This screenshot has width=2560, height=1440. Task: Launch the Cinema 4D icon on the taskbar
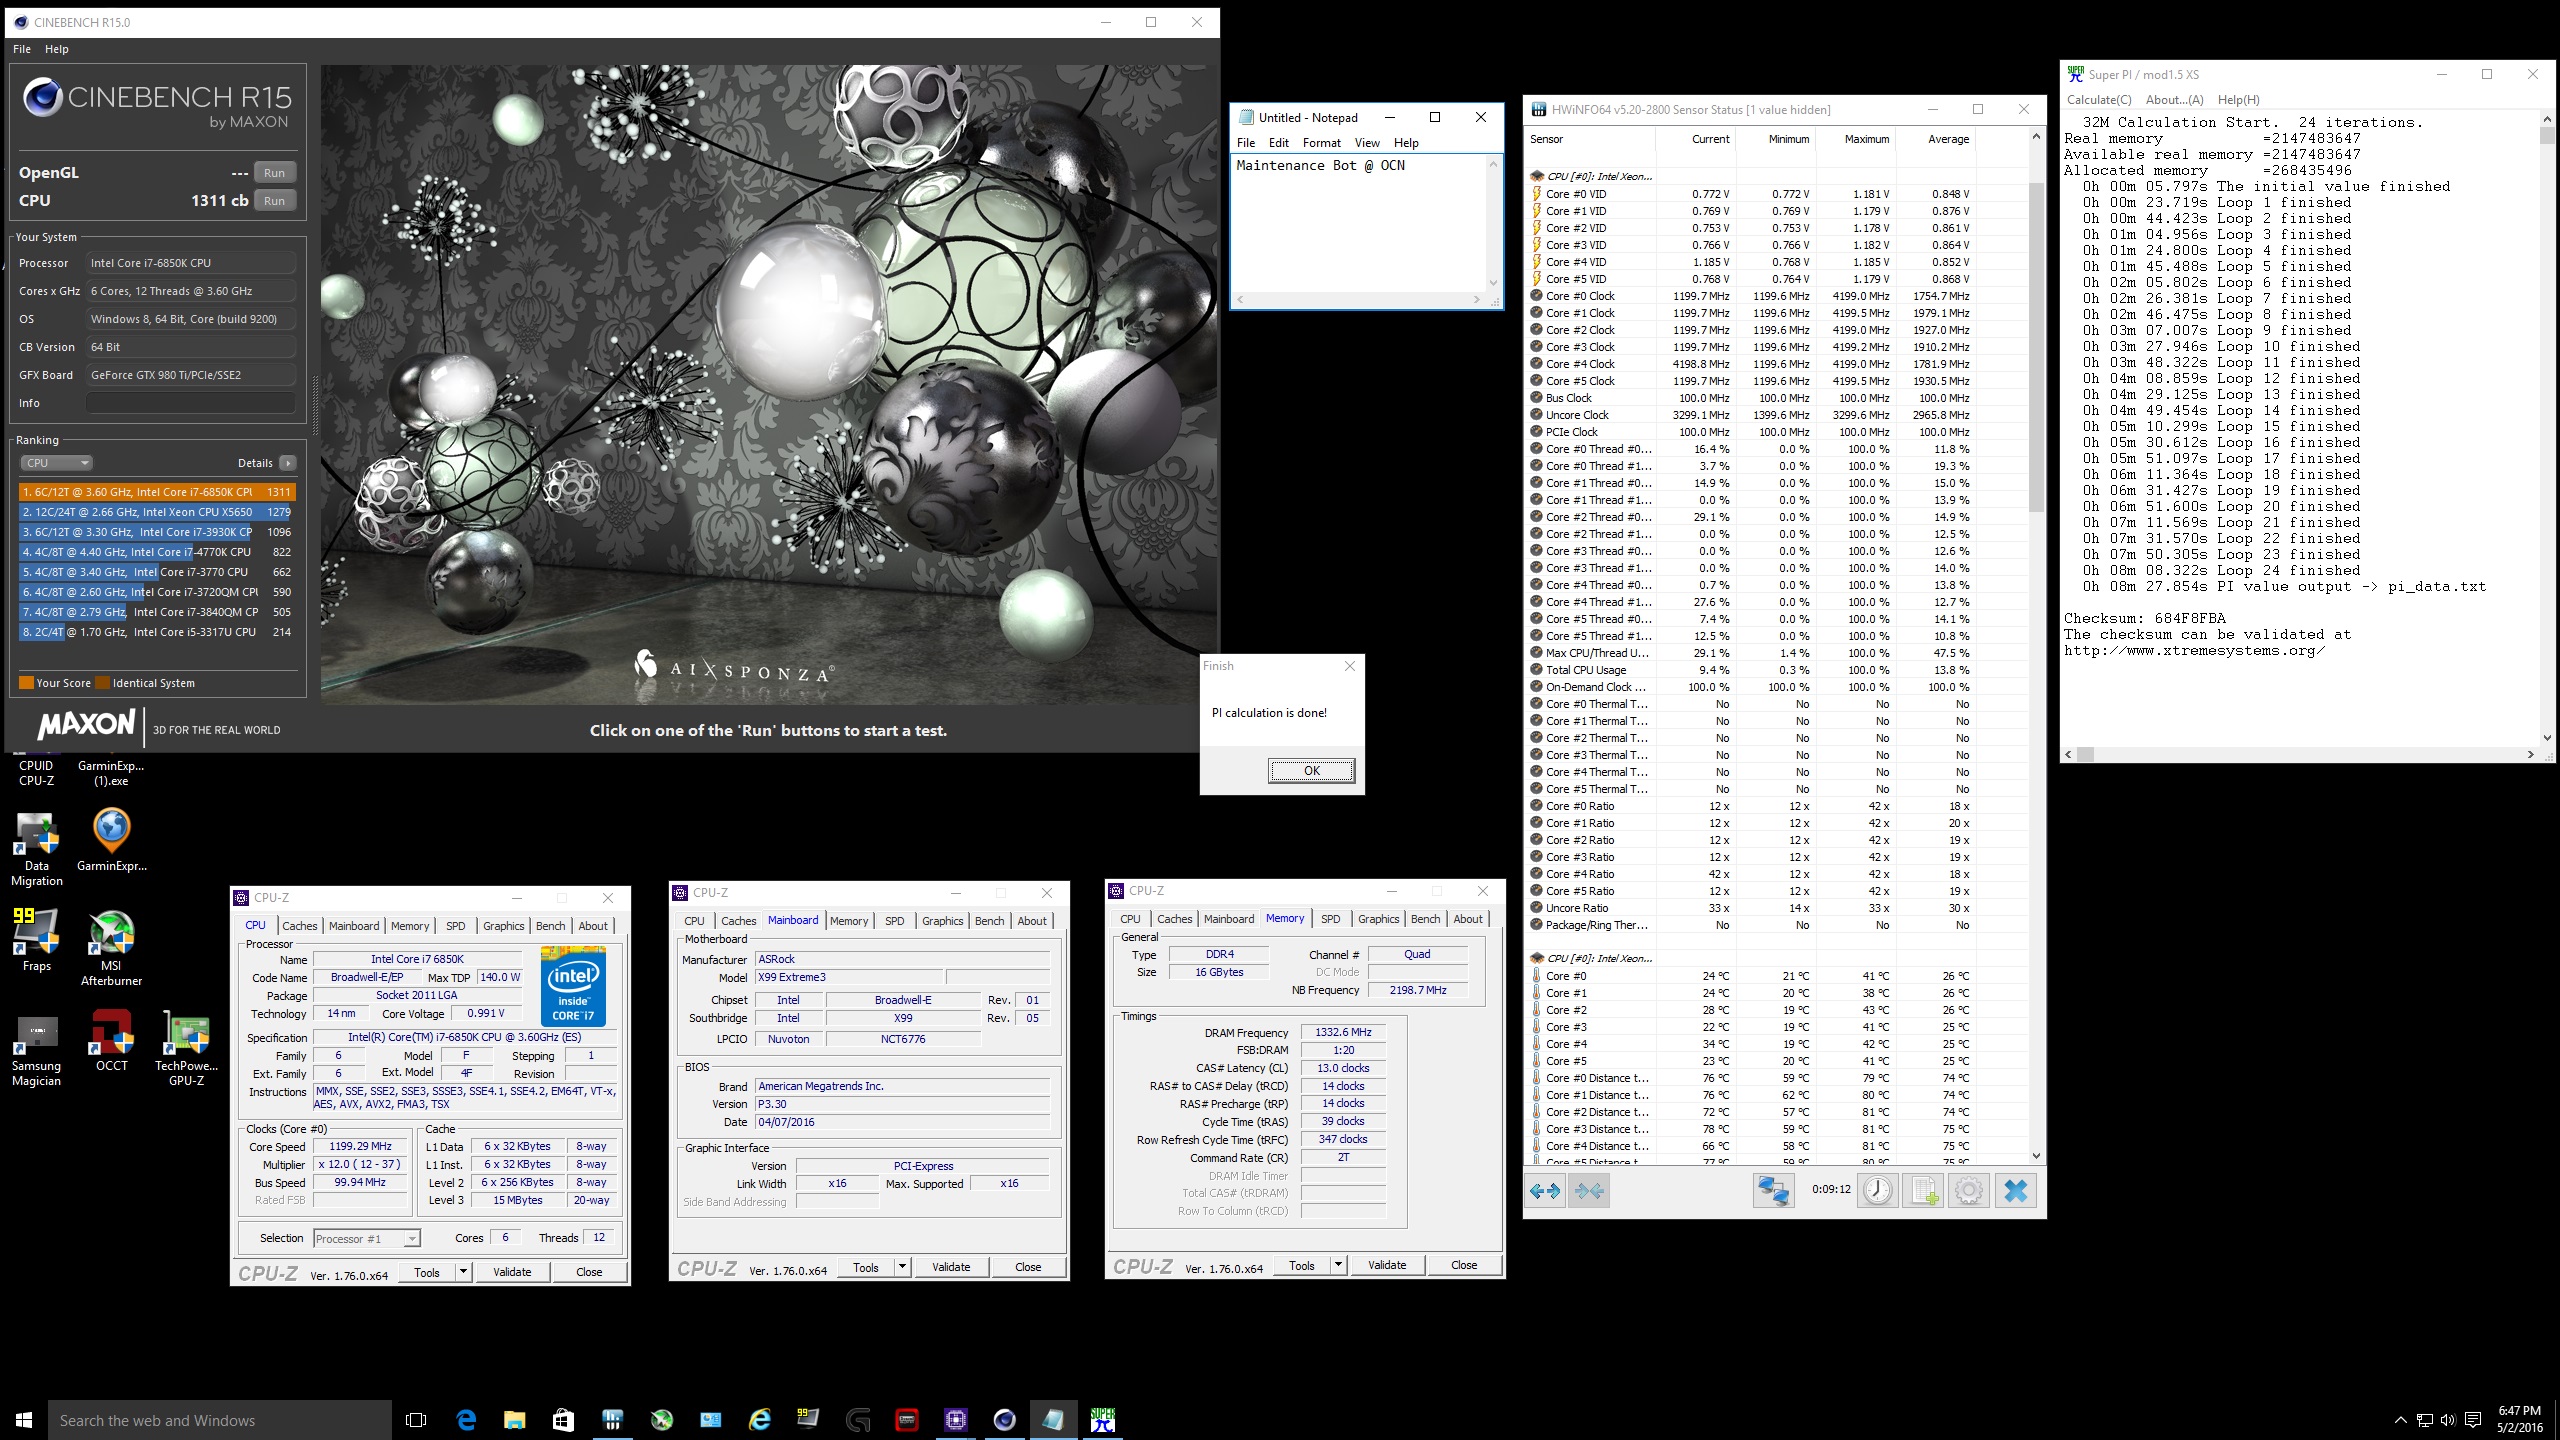coord(1003,1419)
